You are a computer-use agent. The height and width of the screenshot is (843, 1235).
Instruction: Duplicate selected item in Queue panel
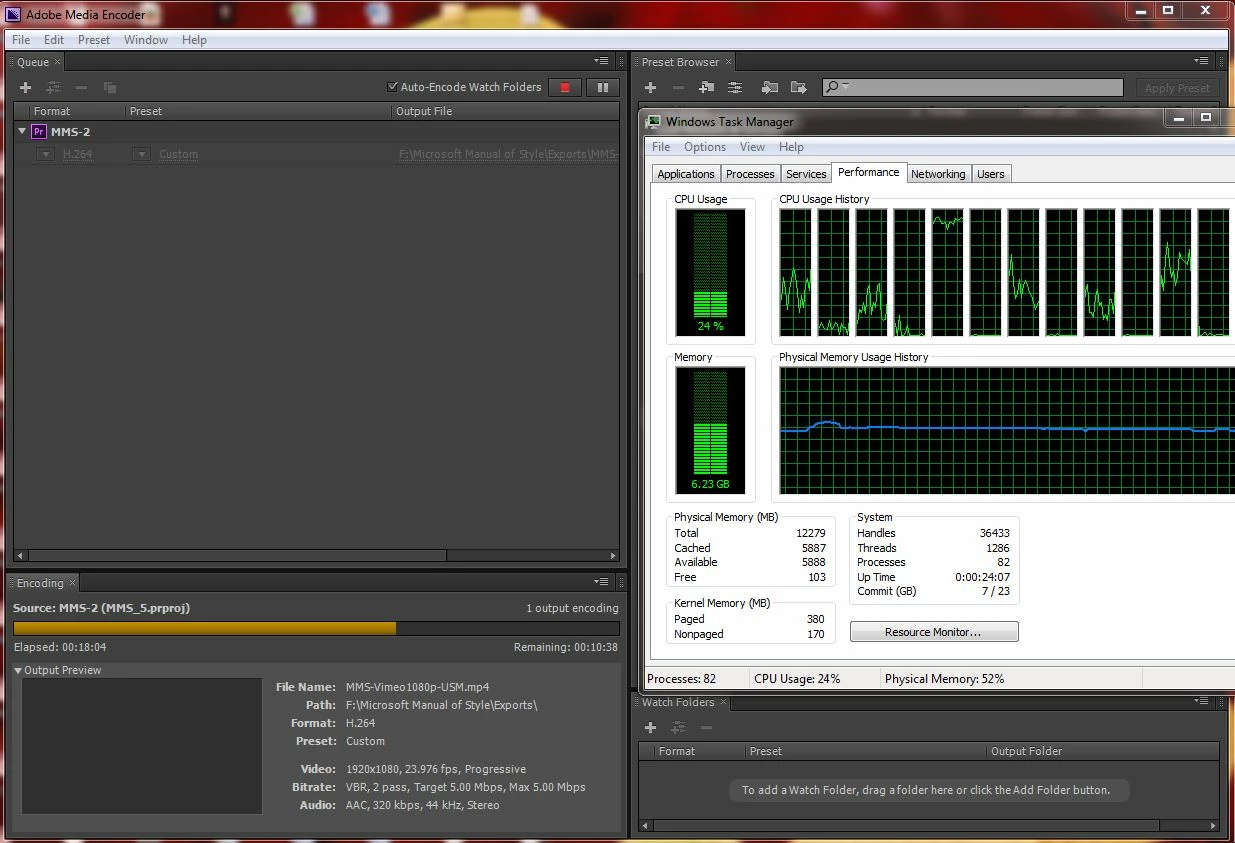[110, 88]
